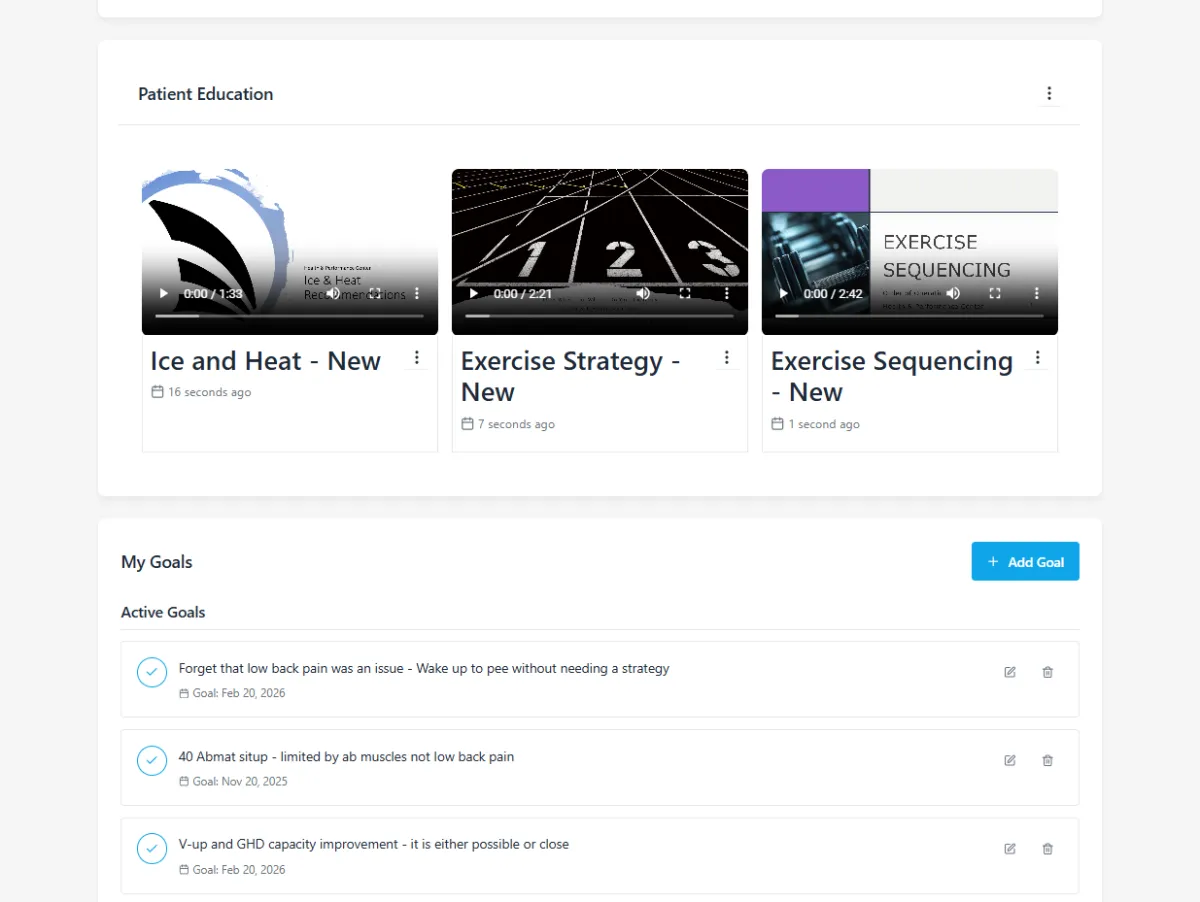Seek in Exercise Sequencing video progress bar
Screen dimensions: 1200x902
(910, 316)
